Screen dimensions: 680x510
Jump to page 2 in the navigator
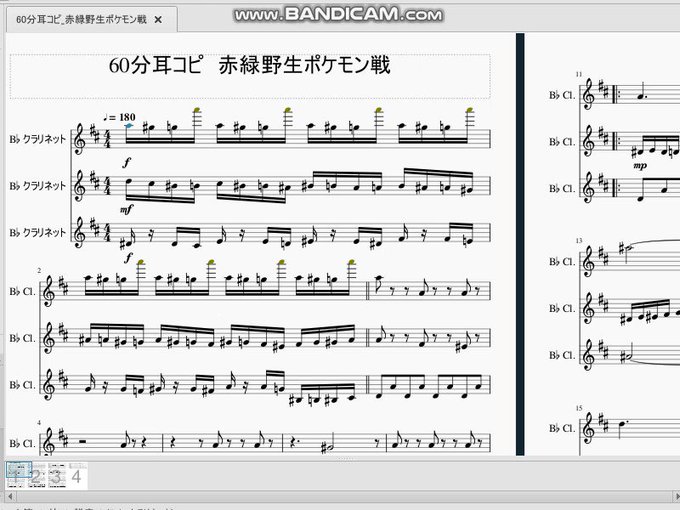coord(36,475)
